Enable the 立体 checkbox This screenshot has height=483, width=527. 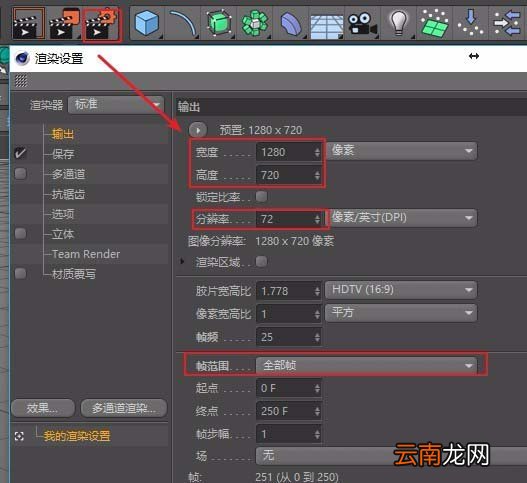pos(21,233)
